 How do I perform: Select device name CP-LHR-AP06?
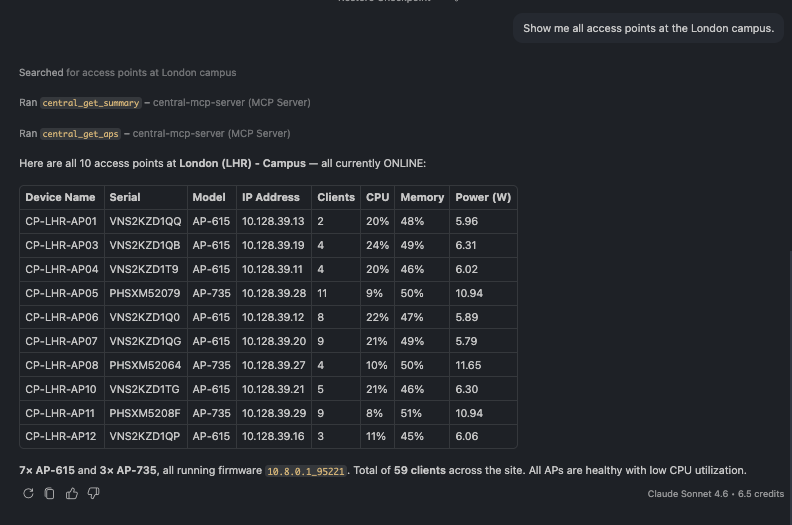(x=62, y=317)
